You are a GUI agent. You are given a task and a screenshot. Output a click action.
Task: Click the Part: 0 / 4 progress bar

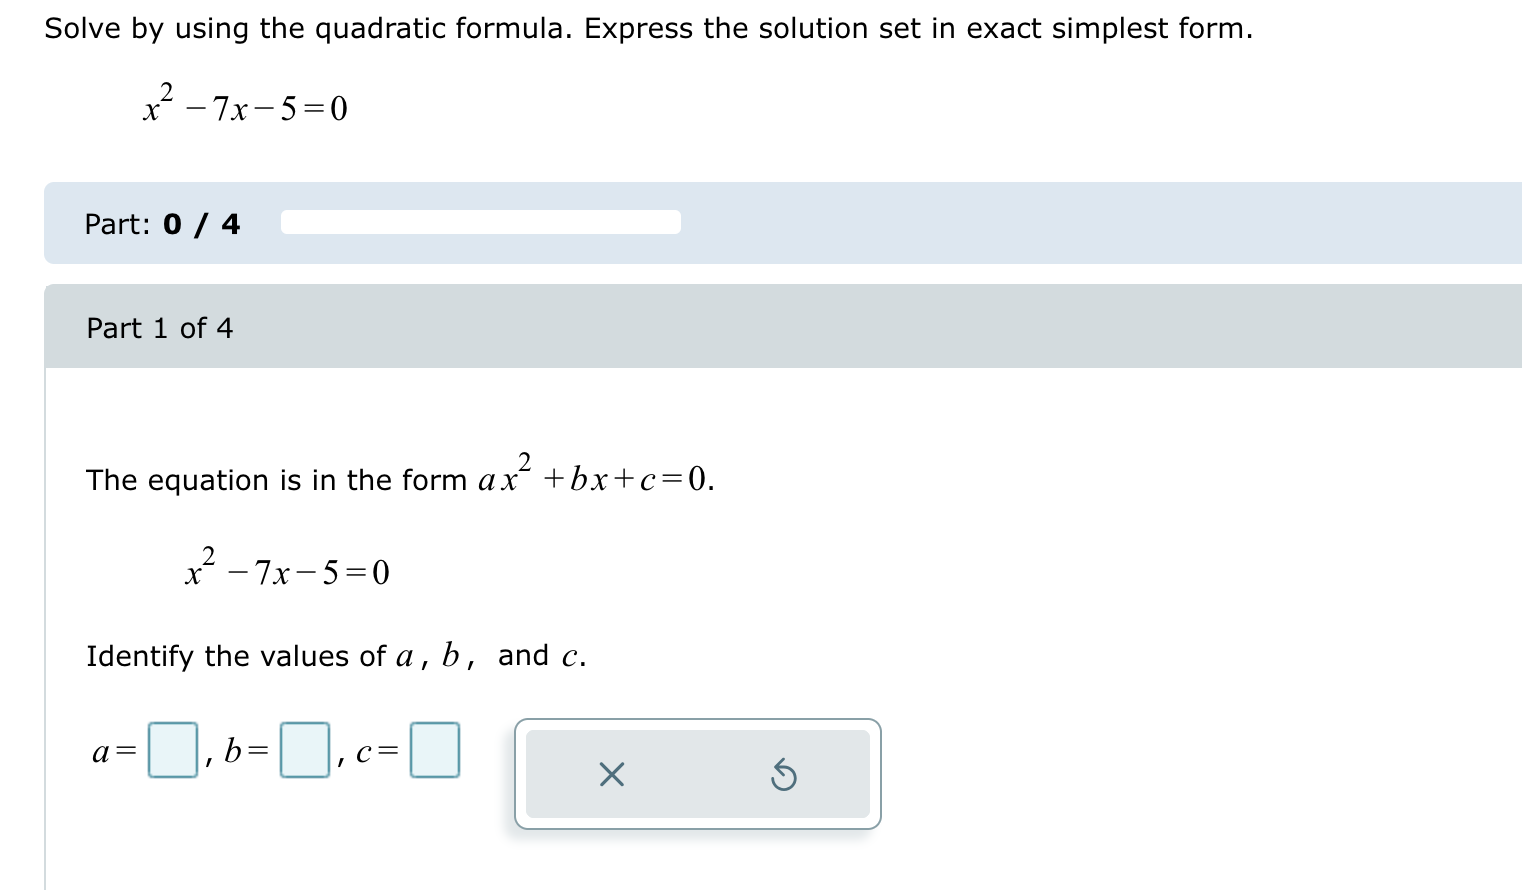[x=481, y=222]
